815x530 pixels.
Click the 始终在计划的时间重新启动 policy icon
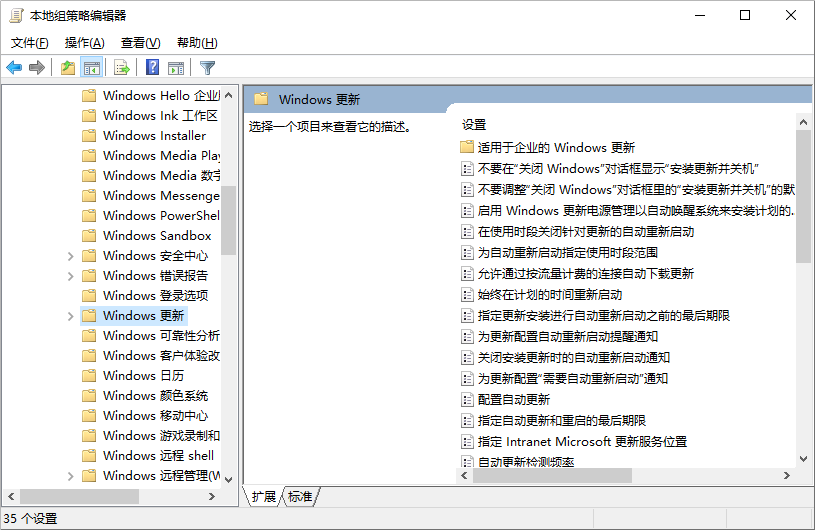tap(467, 295)
